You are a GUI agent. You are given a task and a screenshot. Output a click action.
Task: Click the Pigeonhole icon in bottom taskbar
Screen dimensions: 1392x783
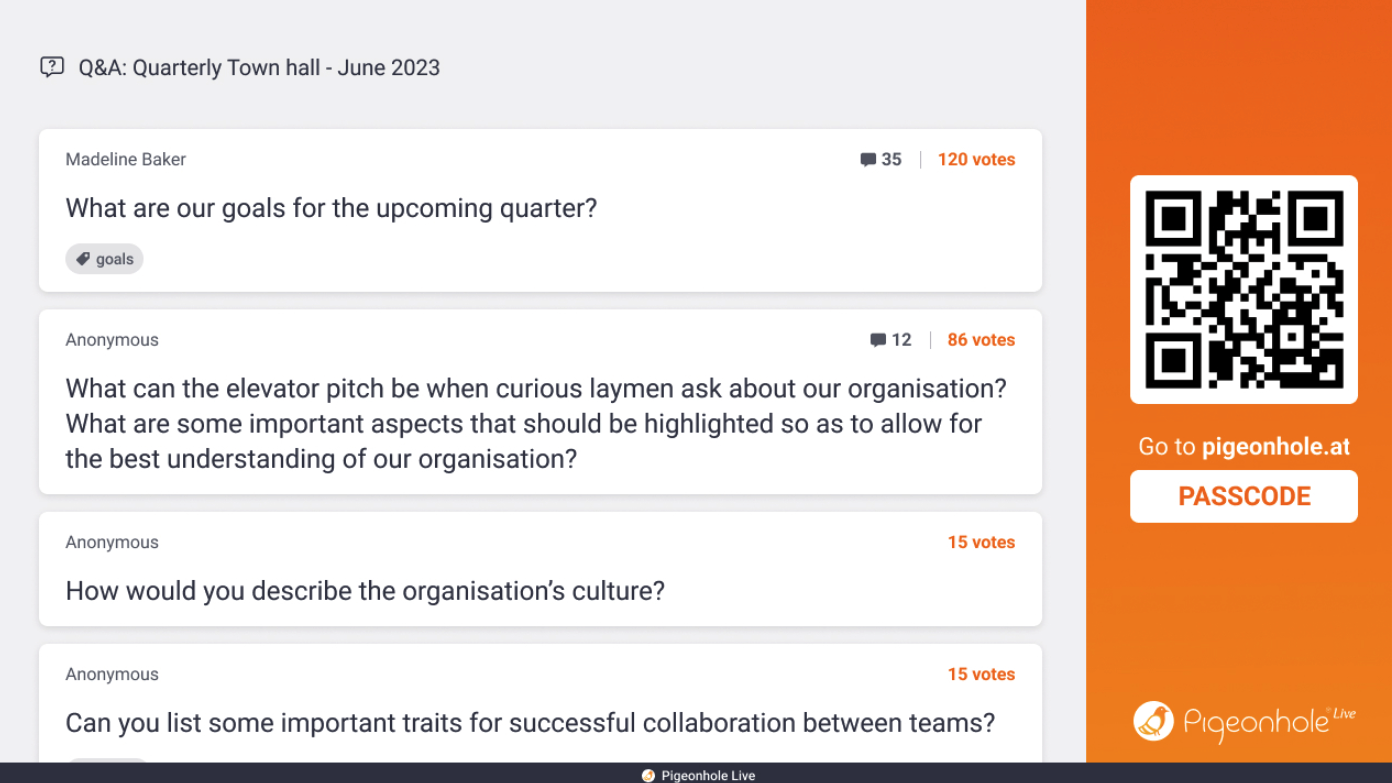point(648,775)
